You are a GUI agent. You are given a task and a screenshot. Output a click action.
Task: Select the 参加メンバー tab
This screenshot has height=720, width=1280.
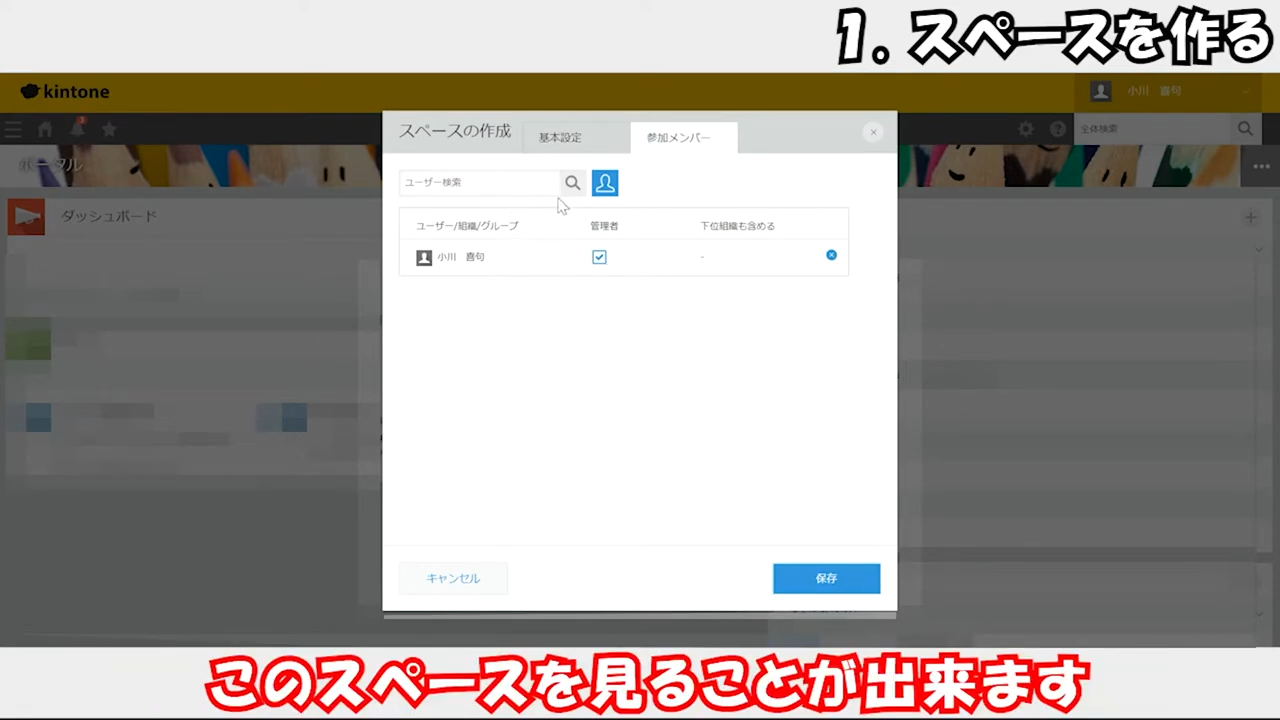pyautogui.click(x=678, y=138)
